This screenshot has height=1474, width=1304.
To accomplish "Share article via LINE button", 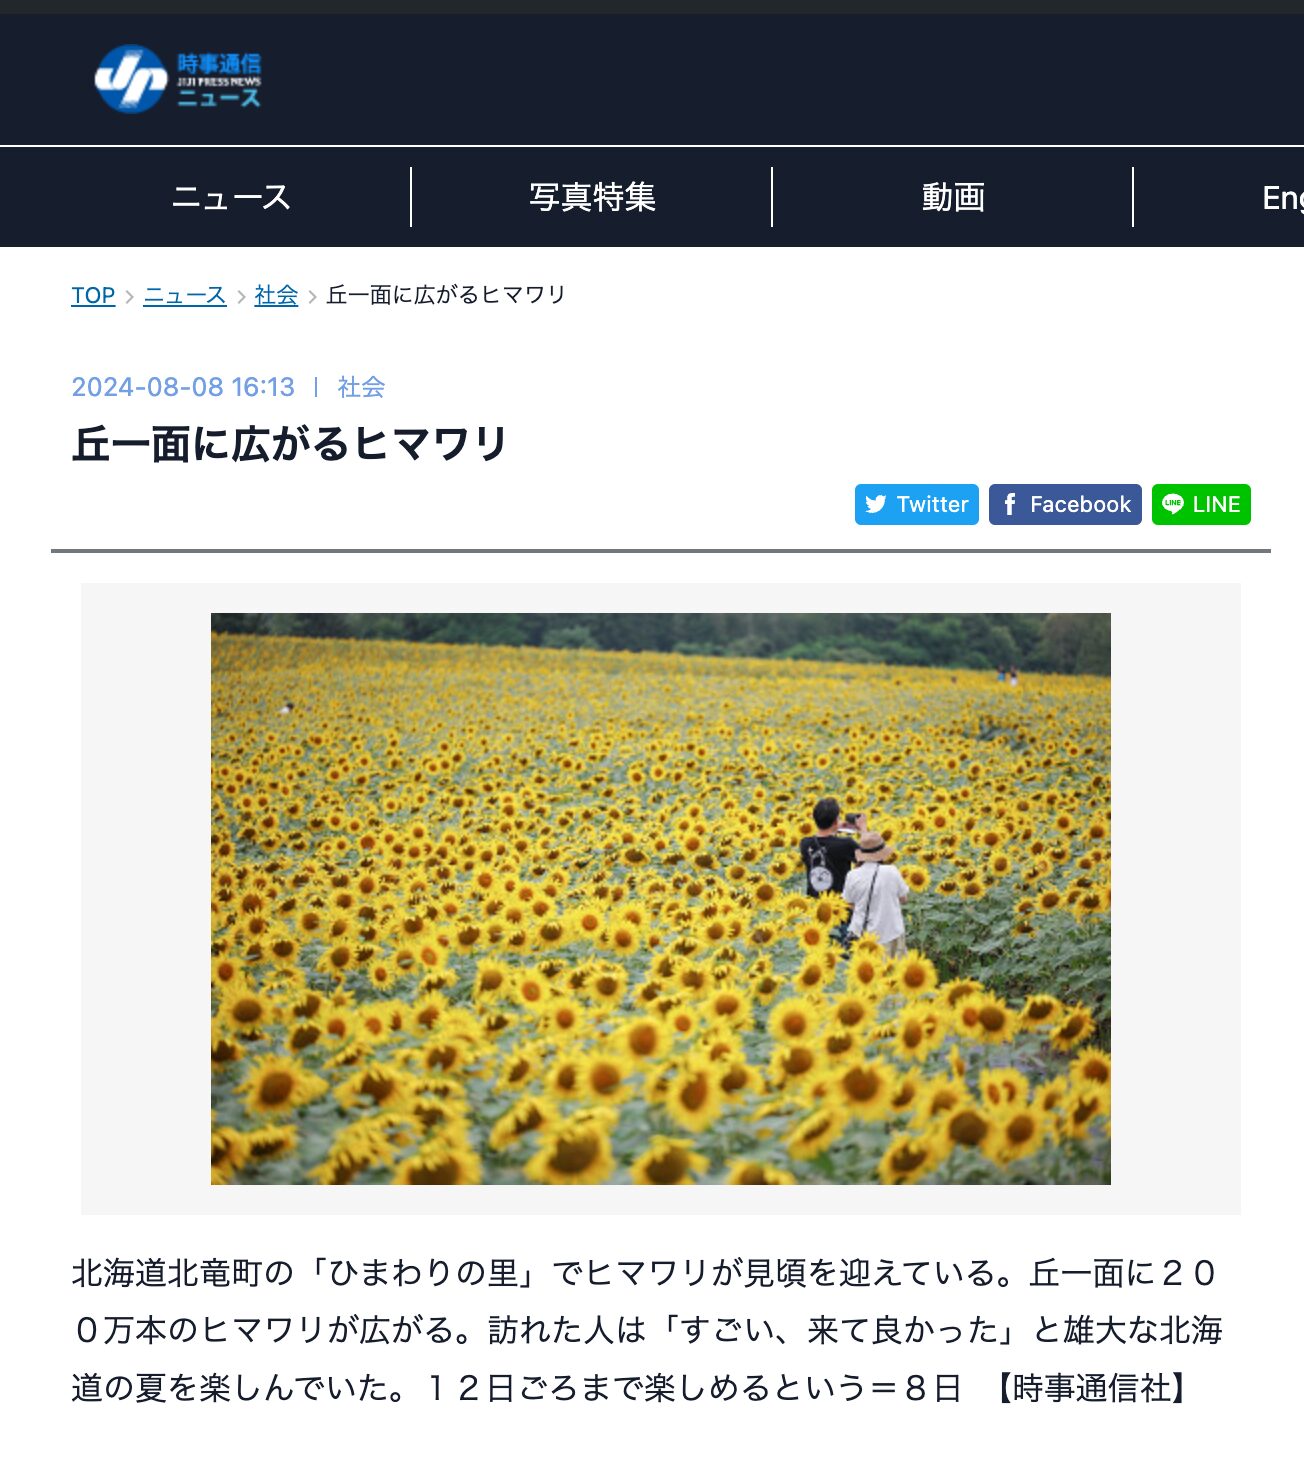I will (1201, 505).
